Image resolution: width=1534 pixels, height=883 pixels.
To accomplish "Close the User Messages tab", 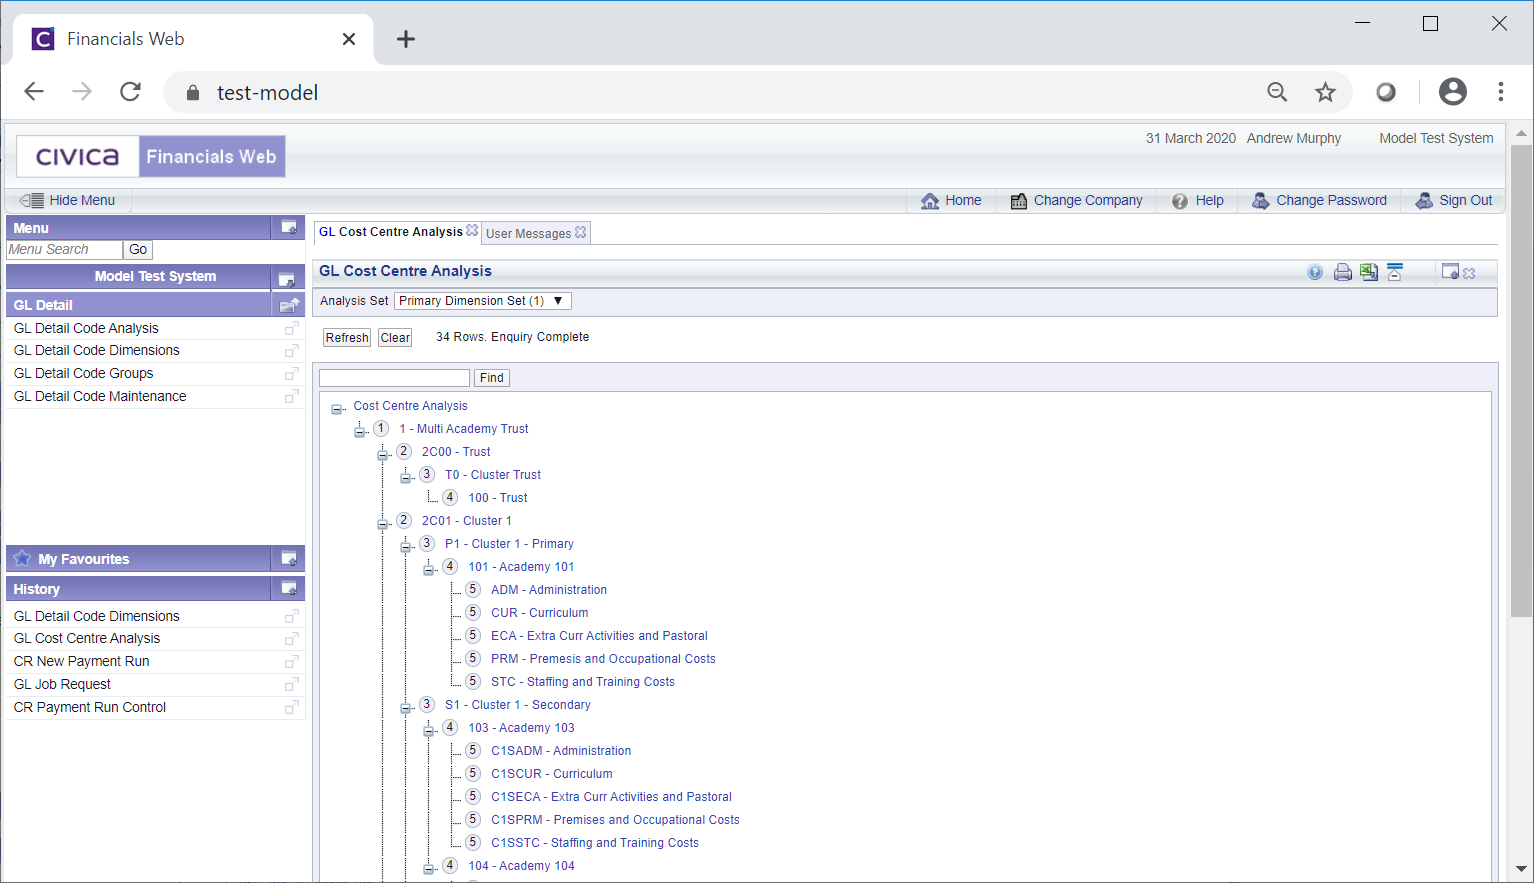I will (581, 232).
